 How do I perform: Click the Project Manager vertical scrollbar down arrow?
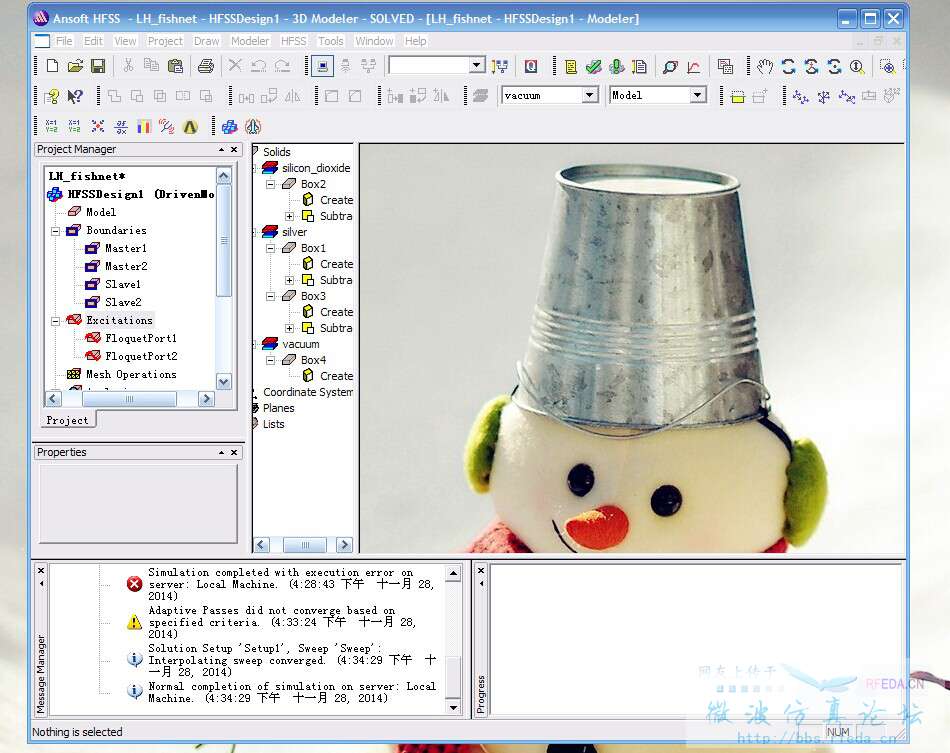pos(224,382)
